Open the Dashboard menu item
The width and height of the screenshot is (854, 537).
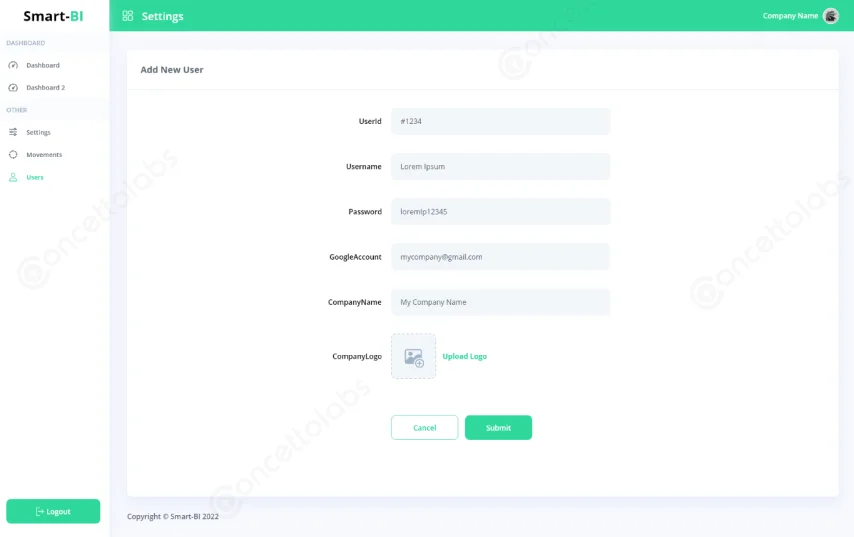(x=43, y=65)
